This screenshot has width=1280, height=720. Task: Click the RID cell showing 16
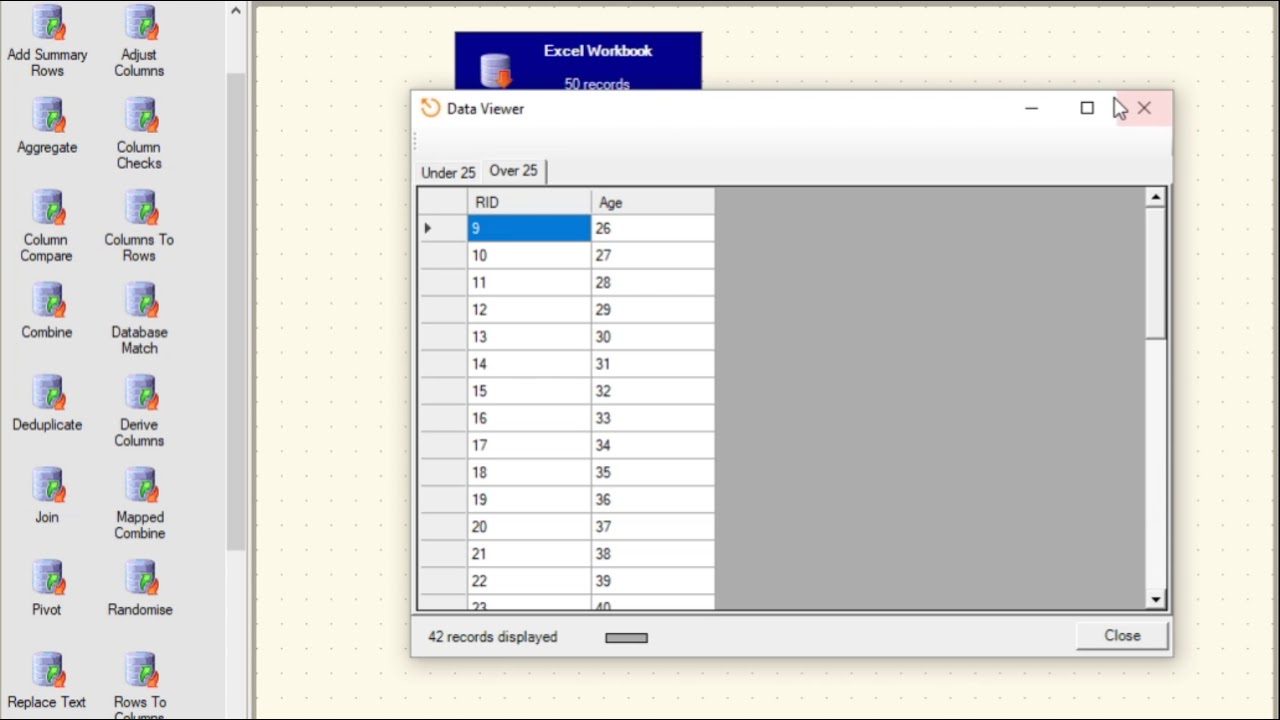coord(529,418)
